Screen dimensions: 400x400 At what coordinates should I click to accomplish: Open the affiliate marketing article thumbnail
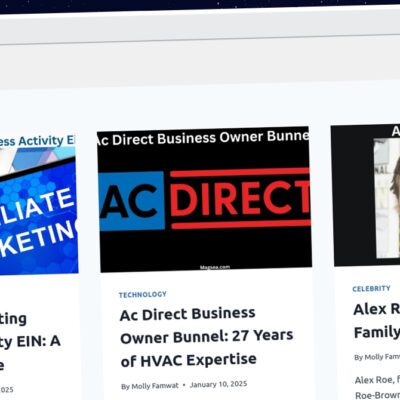(38, 204)
